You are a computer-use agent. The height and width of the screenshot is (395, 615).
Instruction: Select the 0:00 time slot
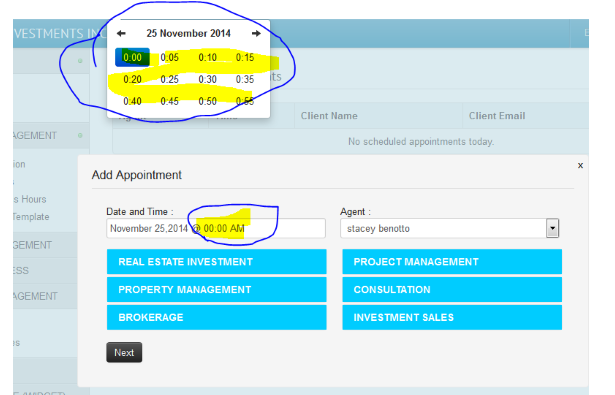click(x=132, y=58)
